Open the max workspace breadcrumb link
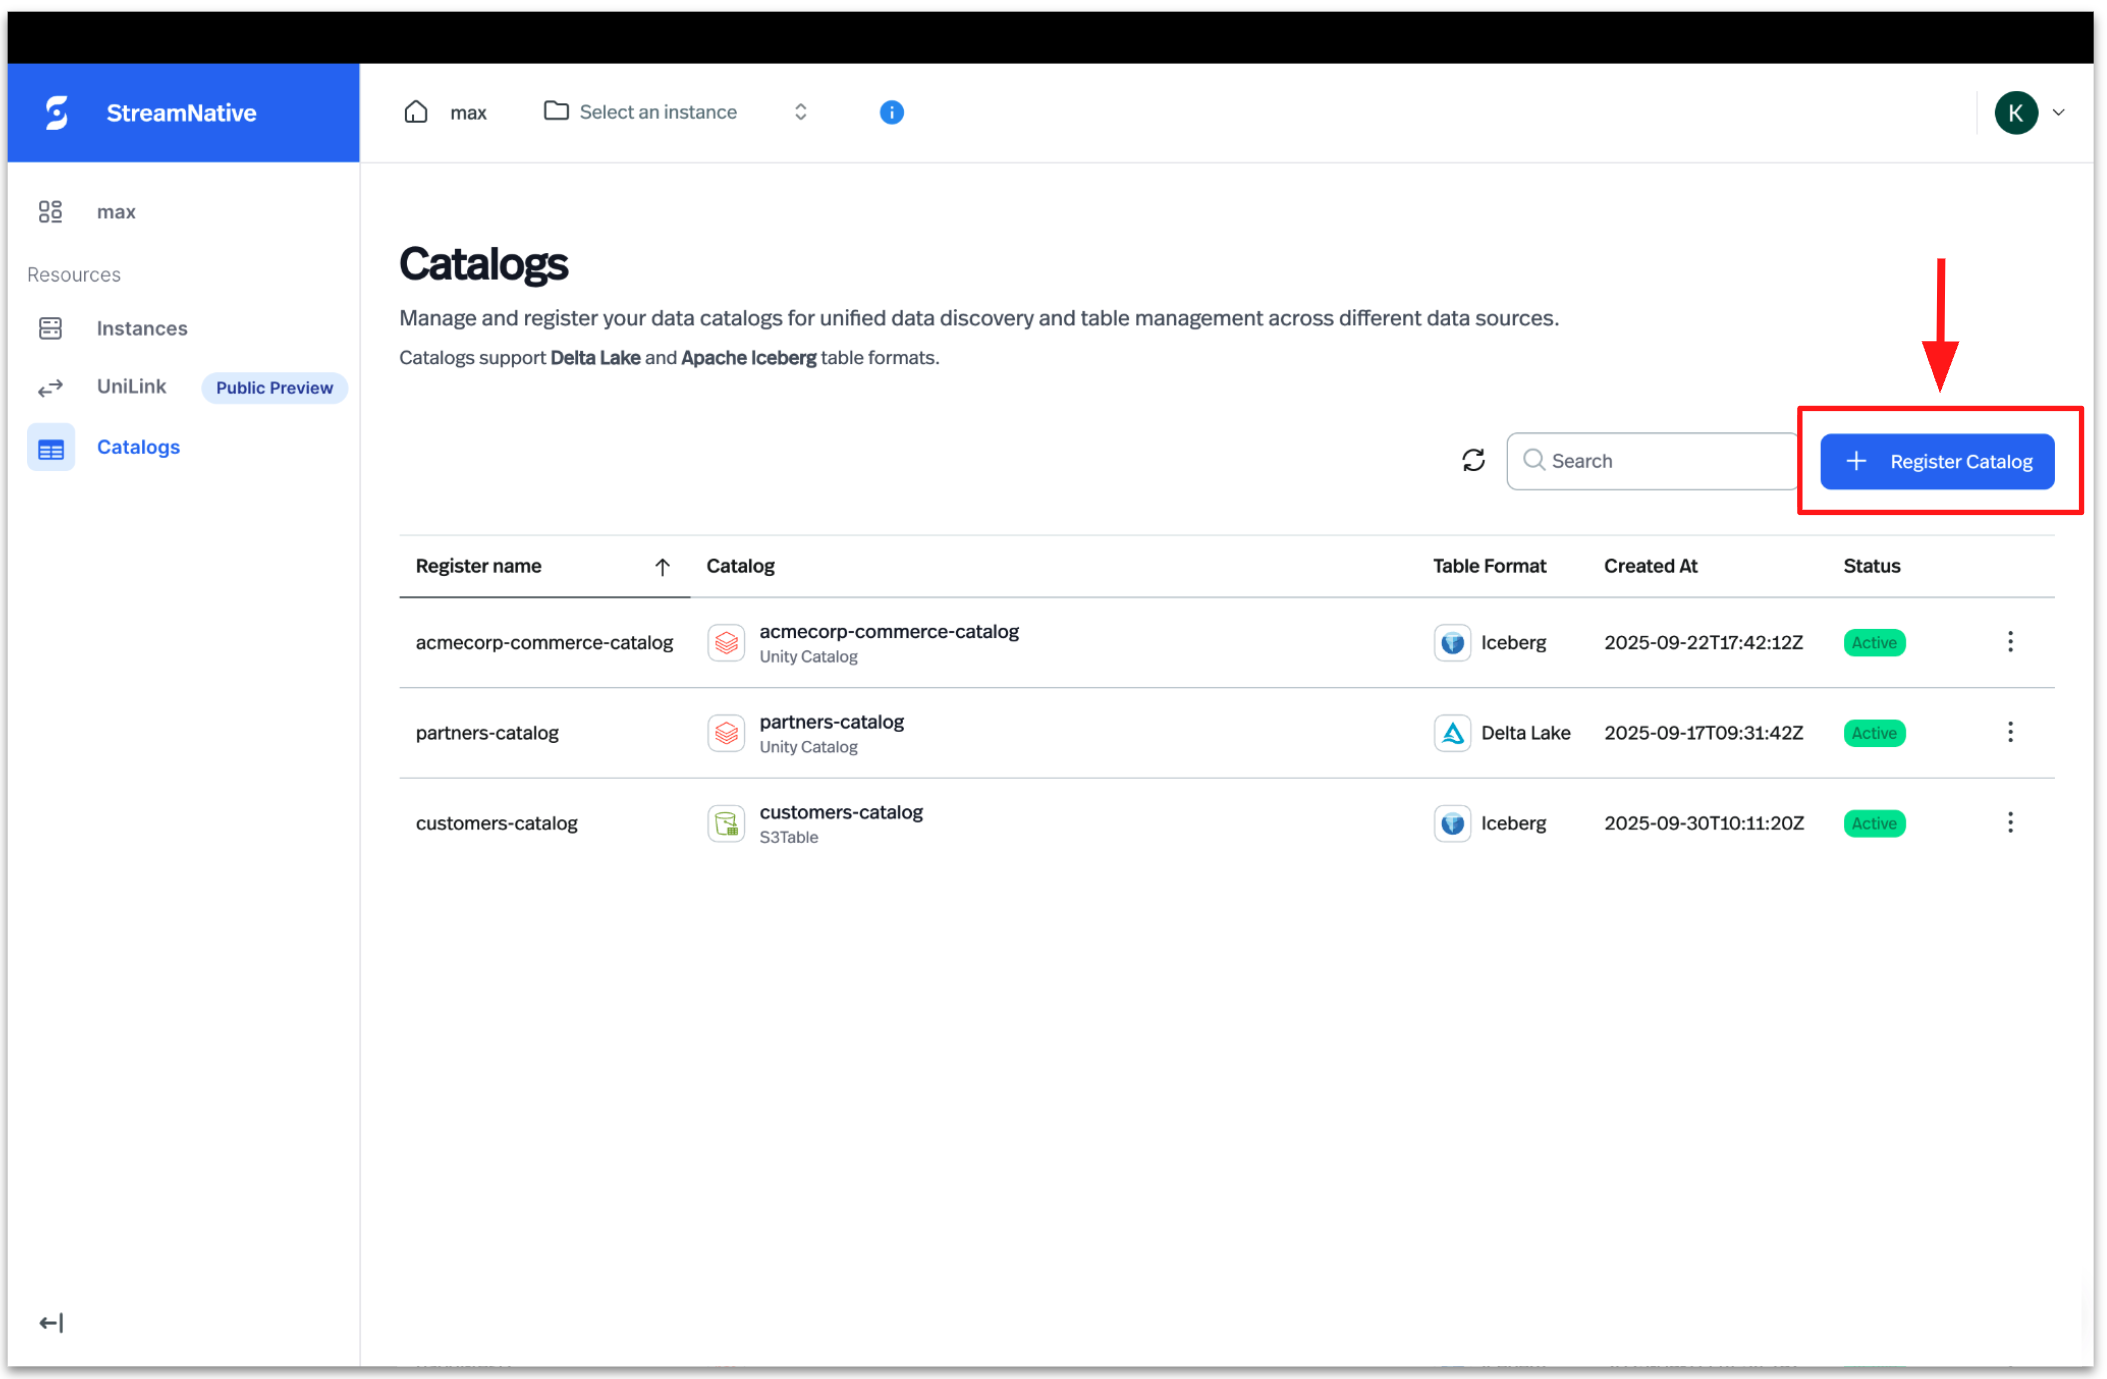The width and height of the screenshot is (2107, 1379). (468, 112)
